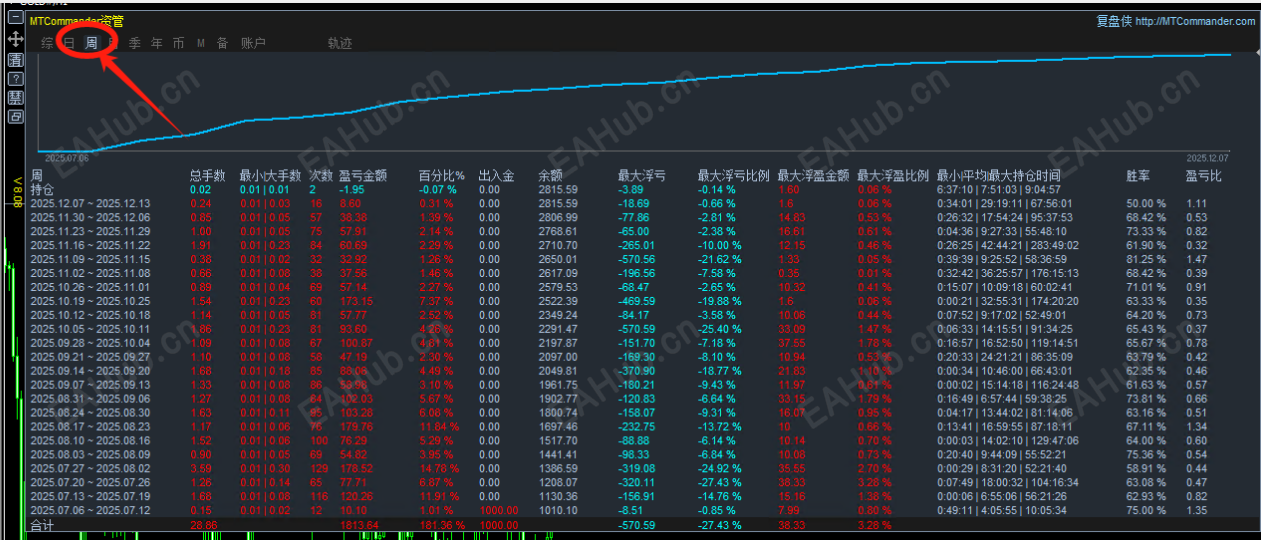Switch to the 年 yearly tab
The height and width of the screenshot is (540, 1261).
point(157,43)
